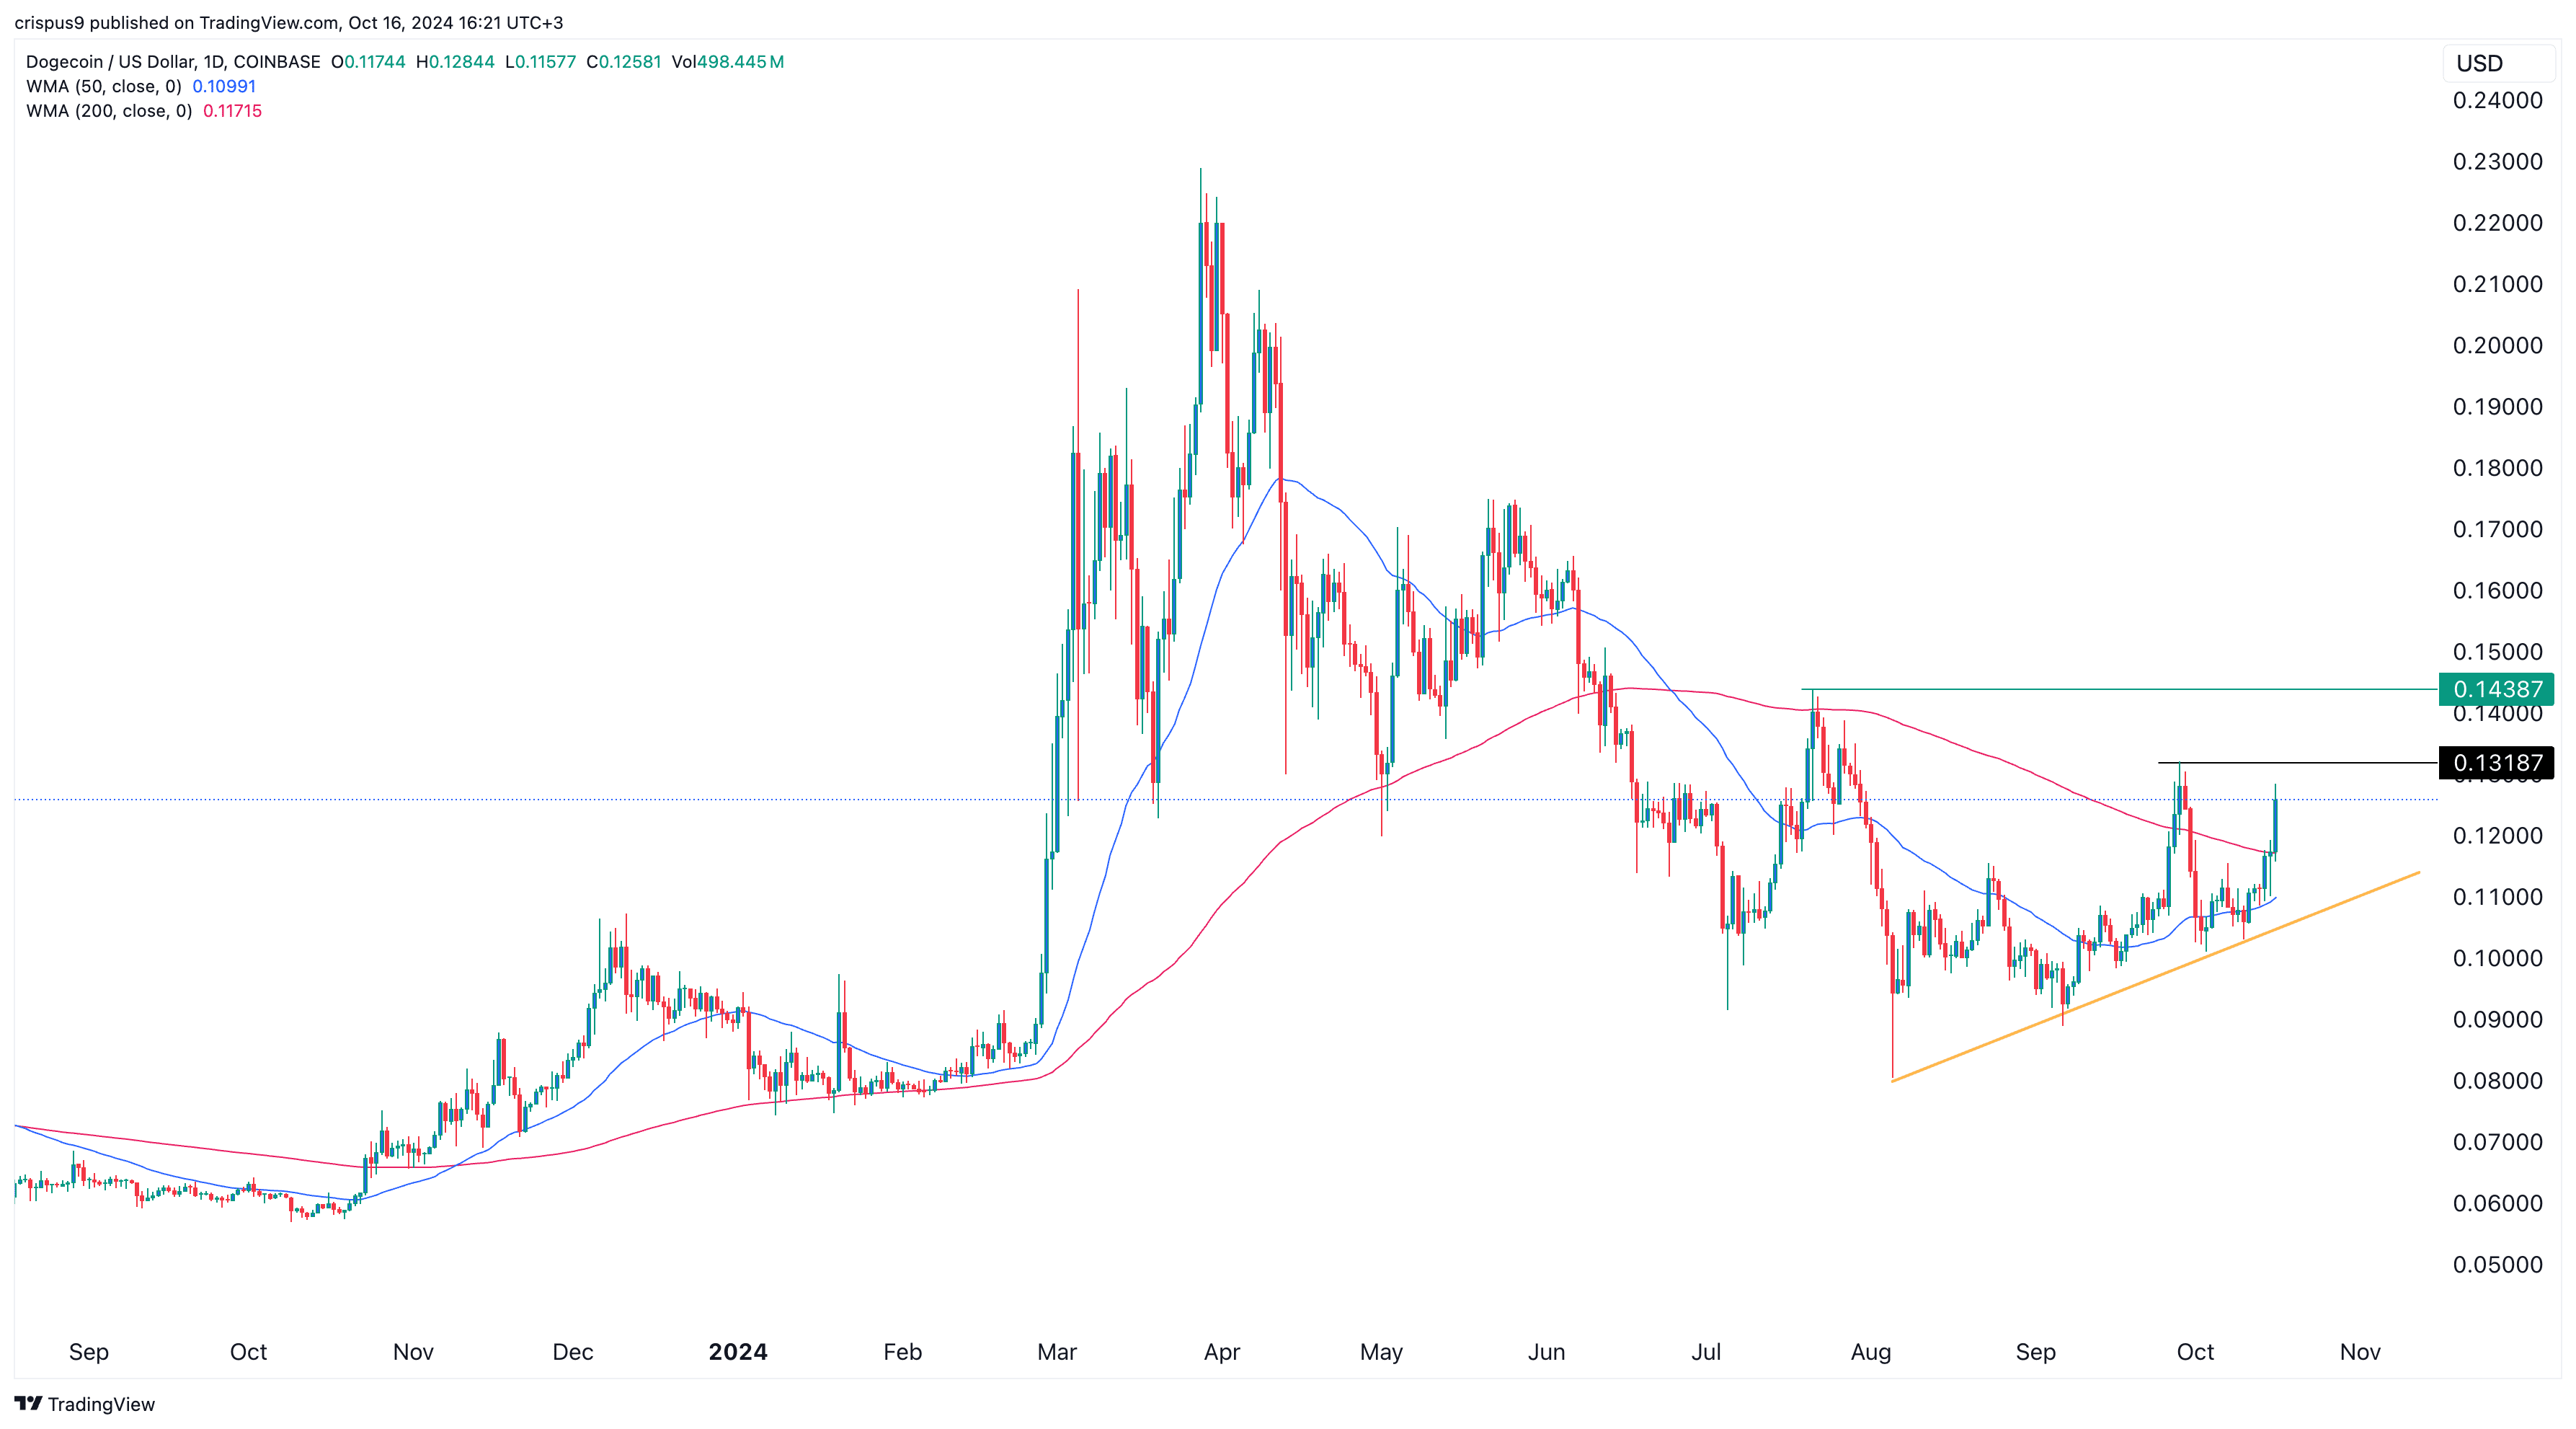Click the close value C0.12581
Screen dimensions: 2576x1429
(x=624, y=62)
